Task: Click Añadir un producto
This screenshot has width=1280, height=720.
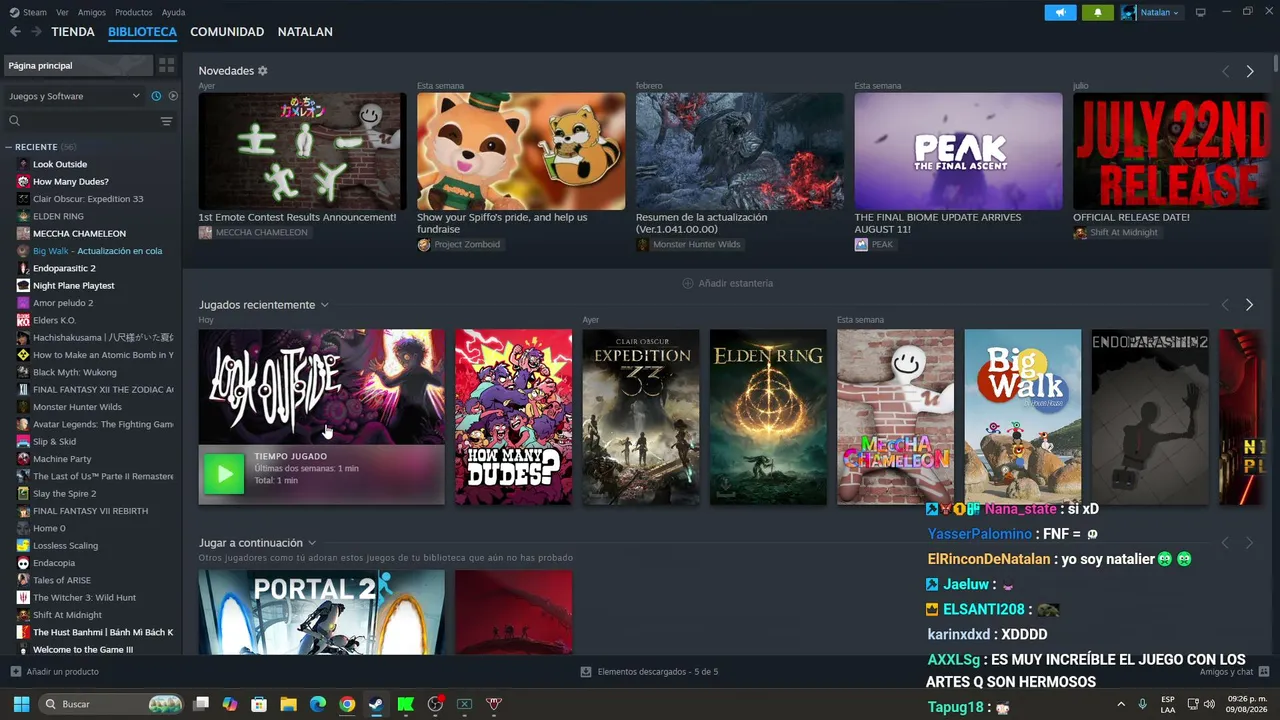Action: point(55,672)
